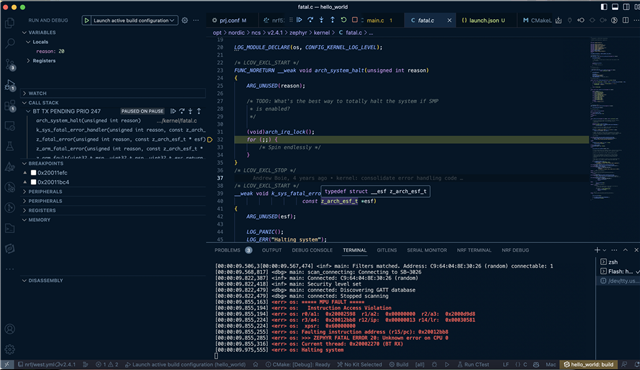Click kernel in the breadcrumb path

click(x=321, y=32)
